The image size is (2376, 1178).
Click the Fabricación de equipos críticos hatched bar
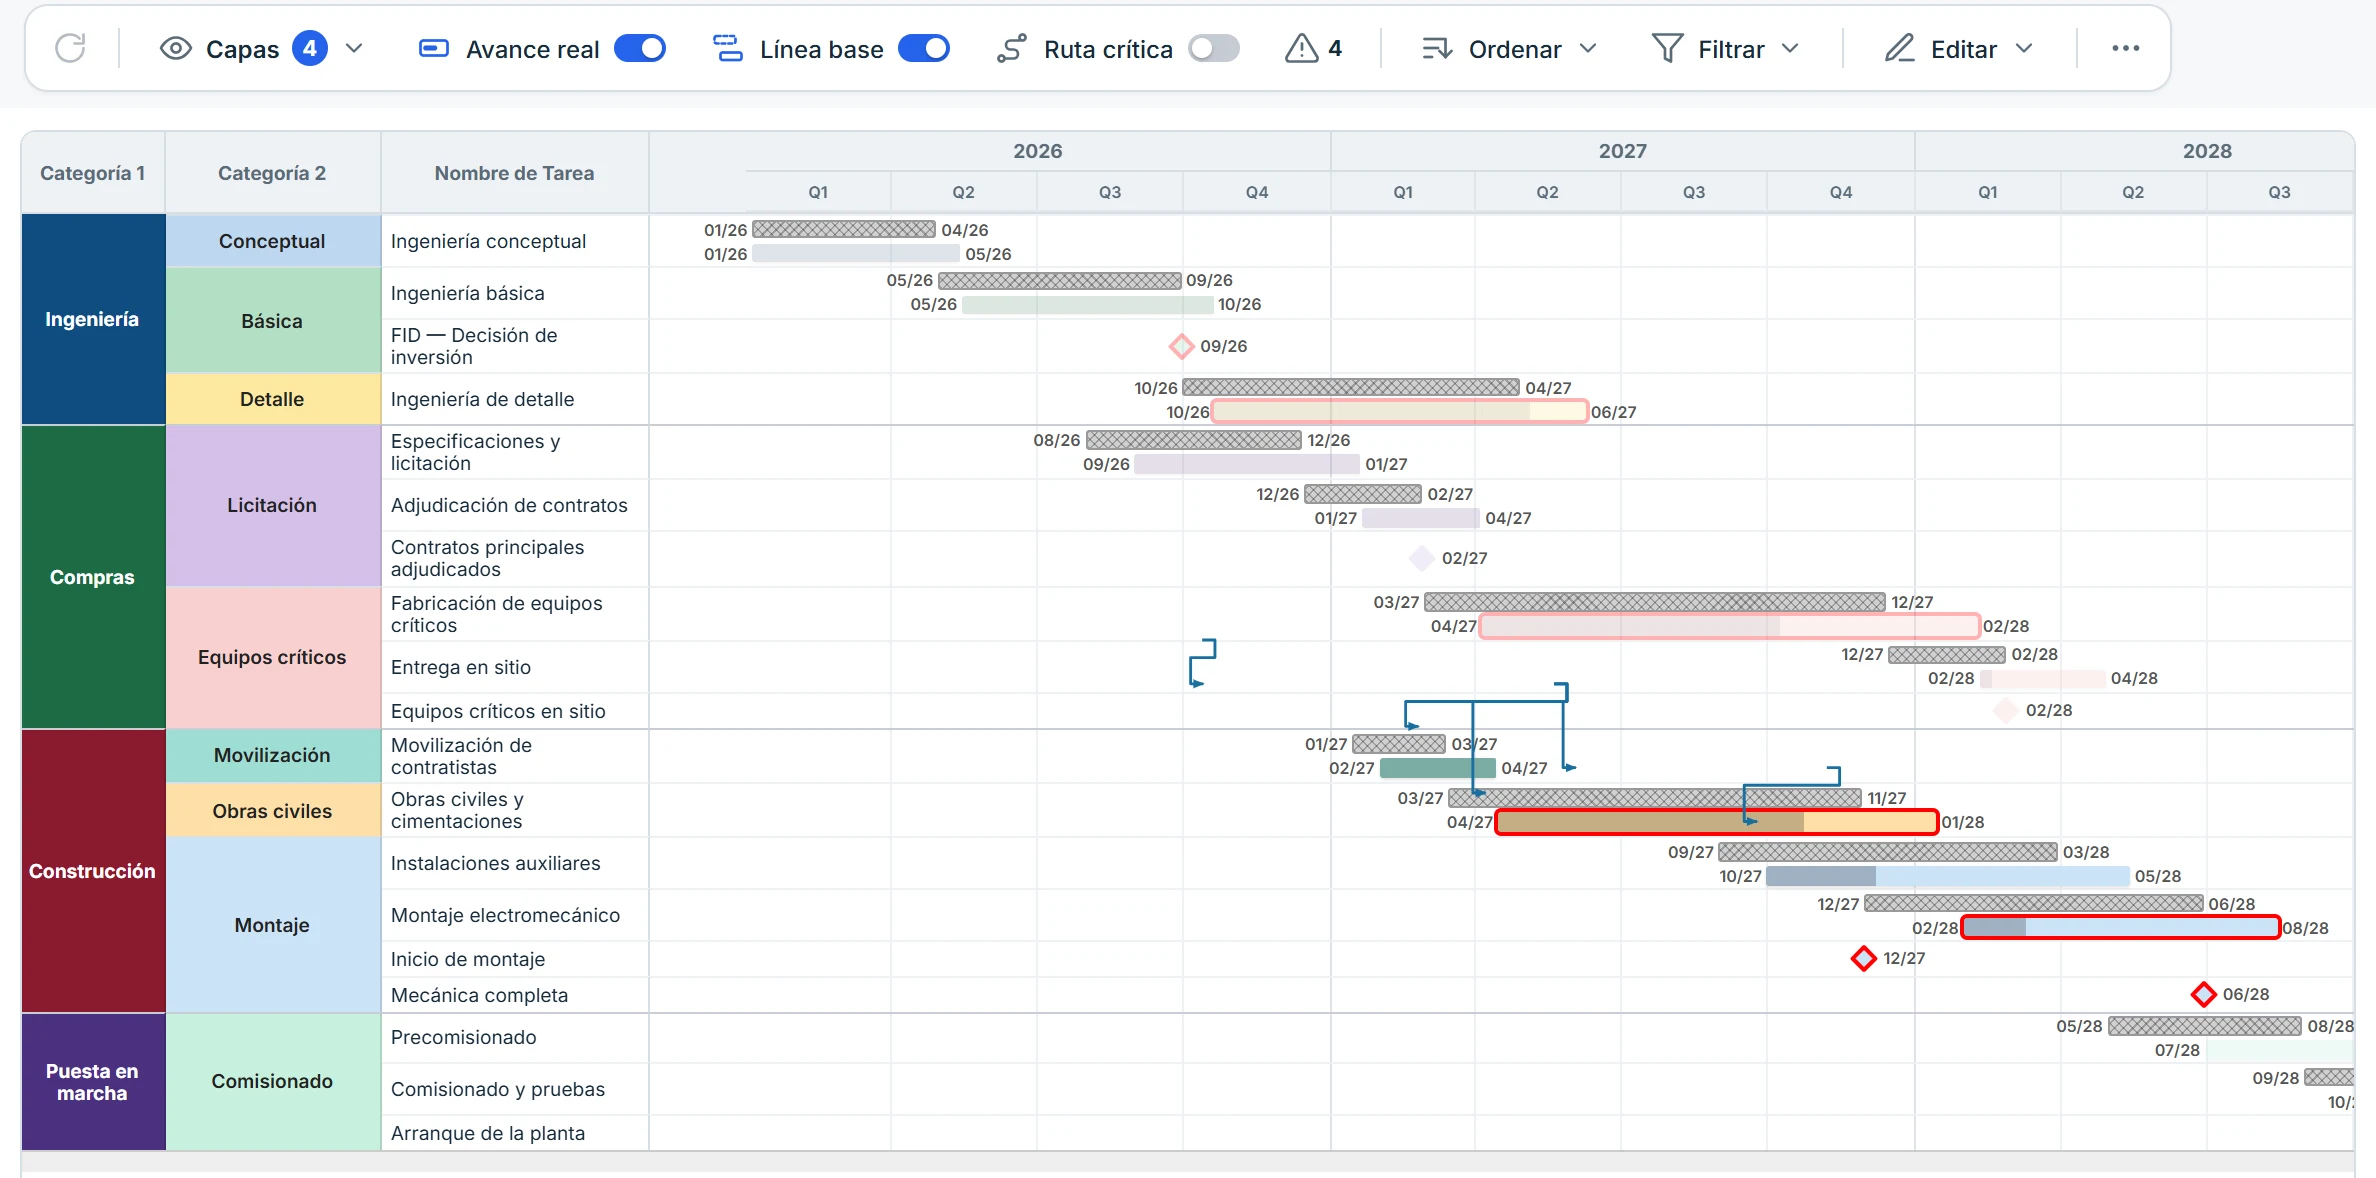1655,602
